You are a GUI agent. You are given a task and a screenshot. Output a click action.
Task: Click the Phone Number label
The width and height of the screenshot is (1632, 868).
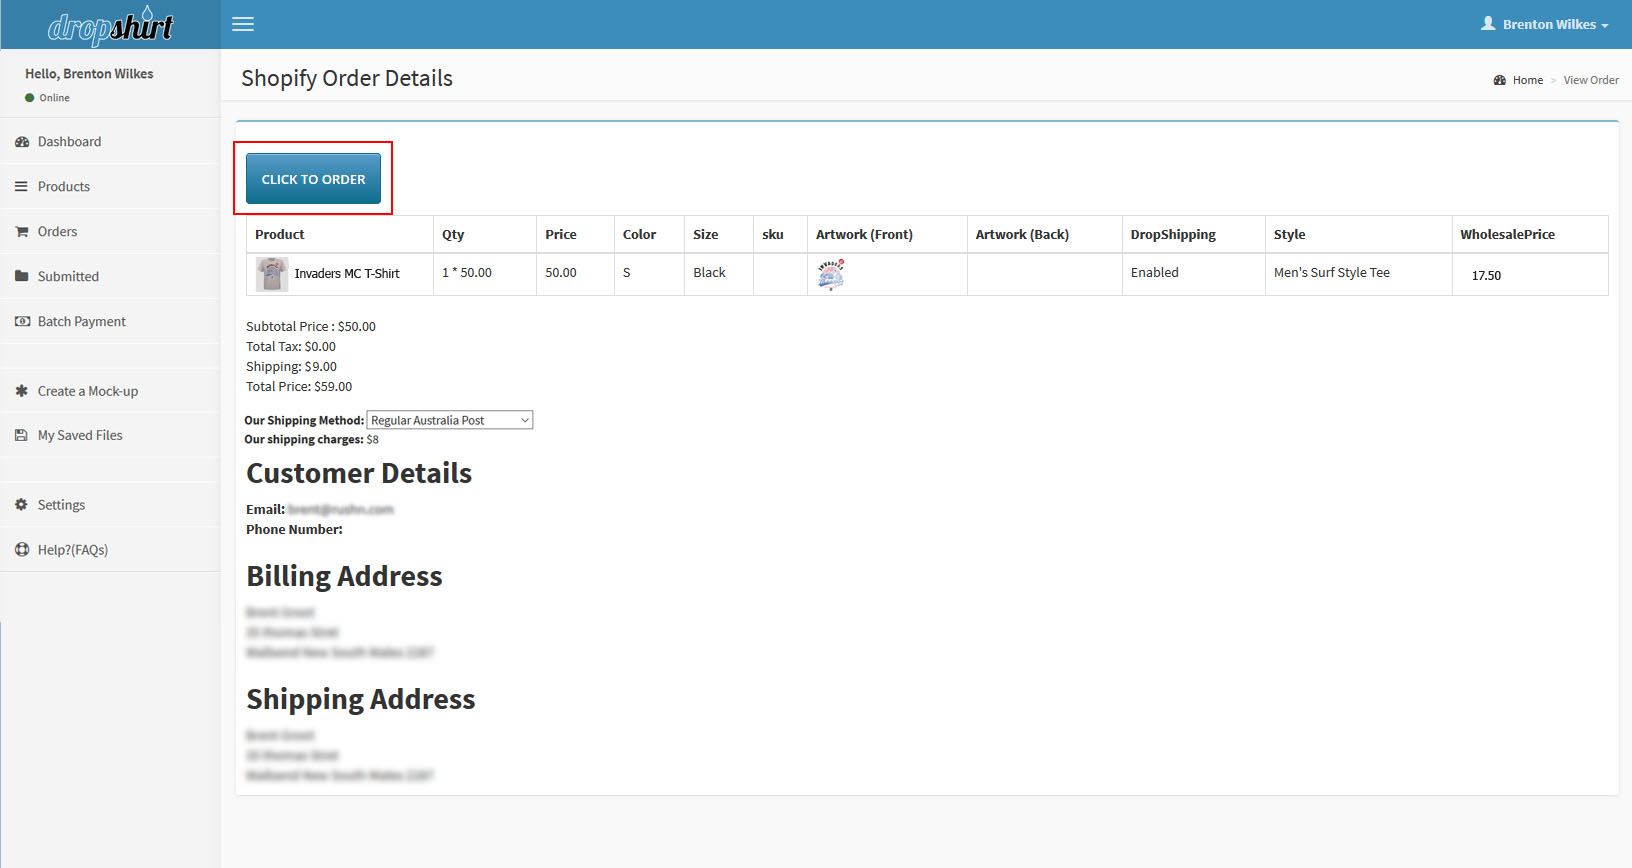click(x=294, y=530)
